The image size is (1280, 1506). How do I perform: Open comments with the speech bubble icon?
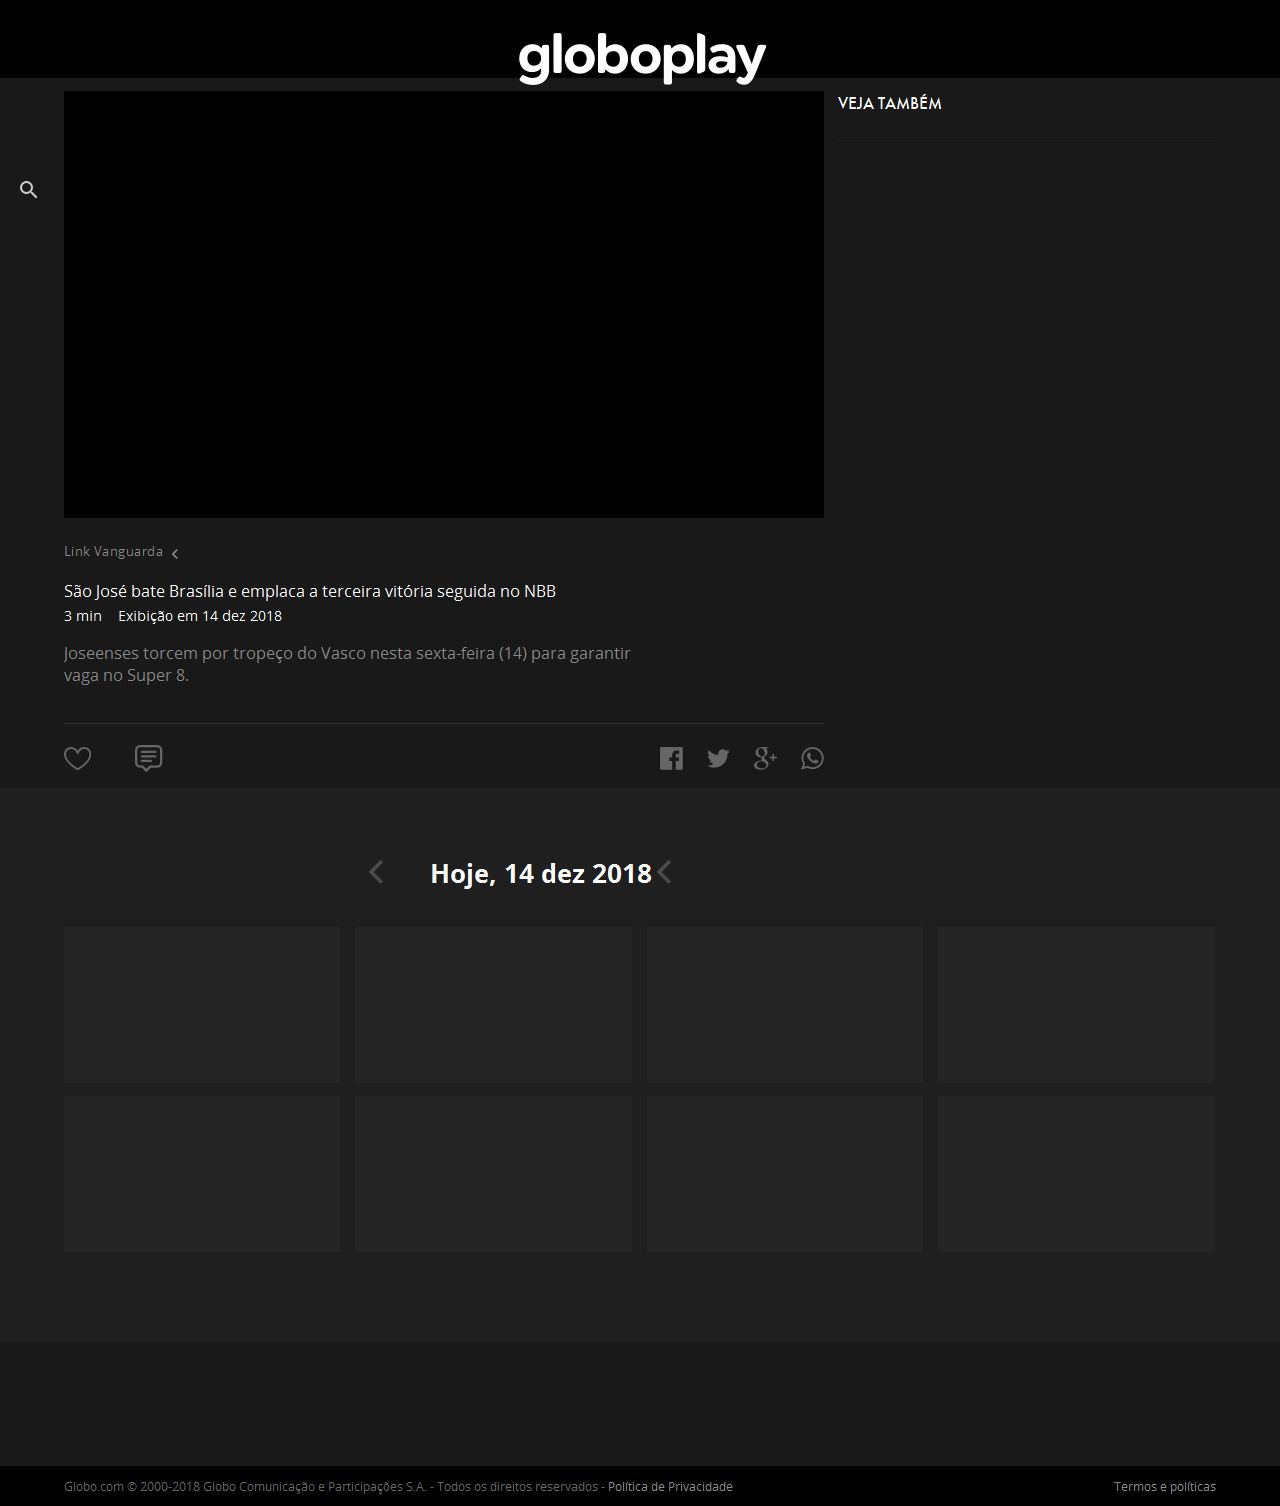pyautogui.click(x=148, y=759)
